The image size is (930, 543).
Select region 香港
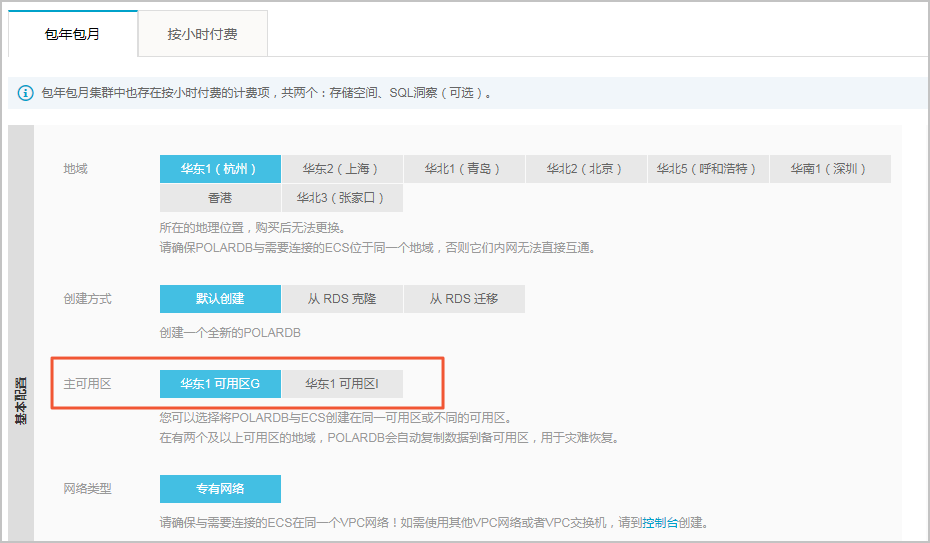(220, 198)
